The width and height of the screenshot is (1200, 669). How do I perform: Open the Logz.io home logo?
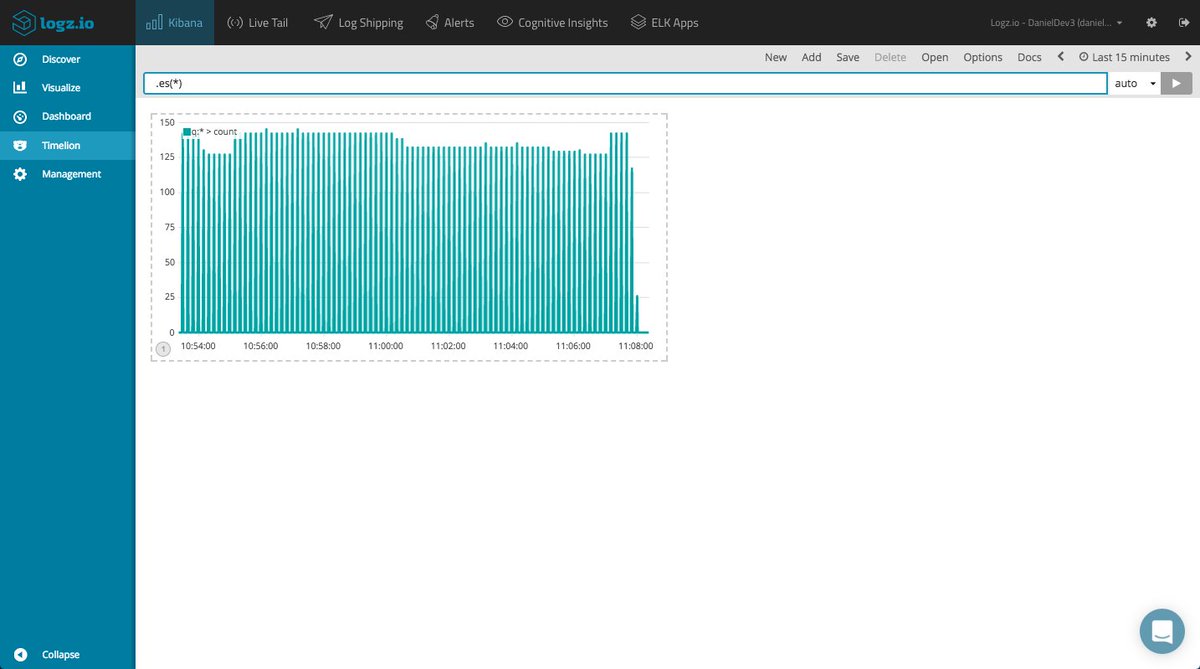coord(53,22)
